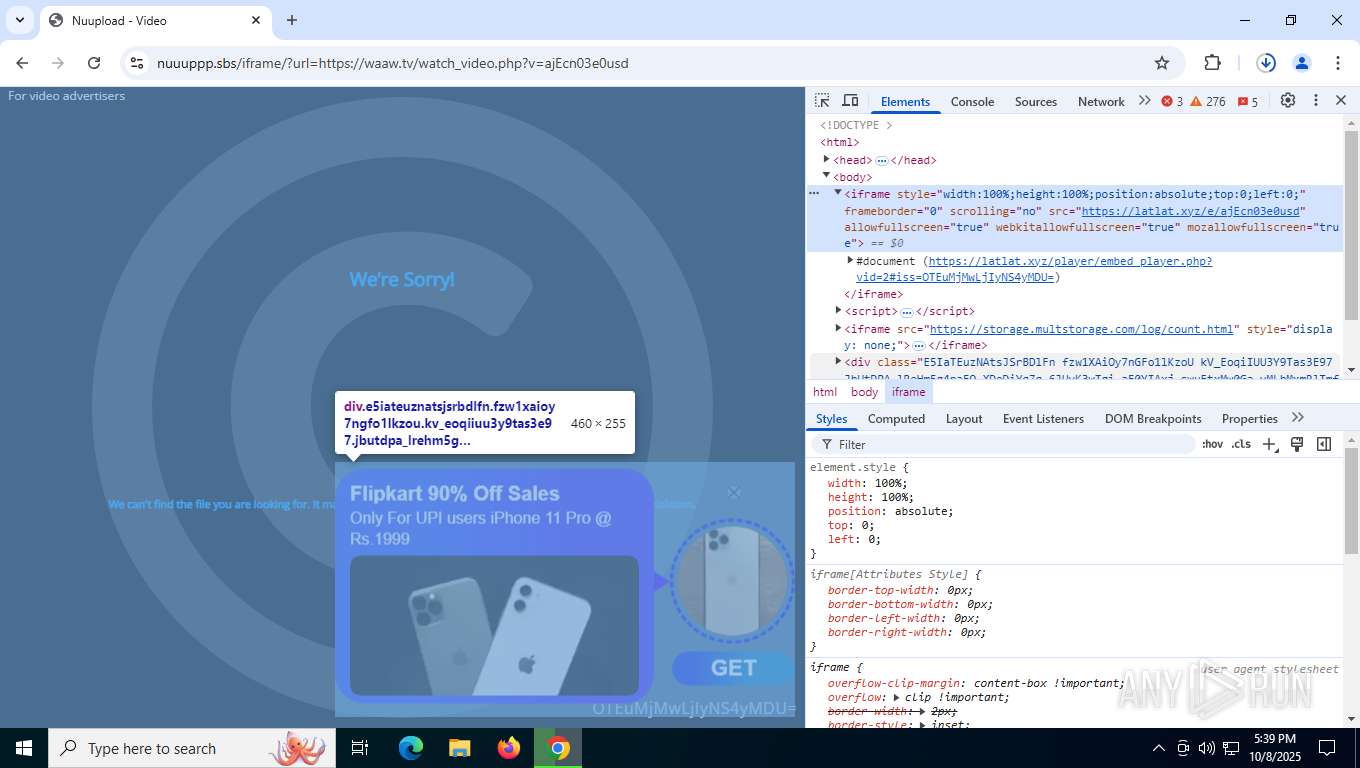Toggle computed styles sidebar icon
Image resolution: width=1360 pixels, height=768 pixels.
1324,444
